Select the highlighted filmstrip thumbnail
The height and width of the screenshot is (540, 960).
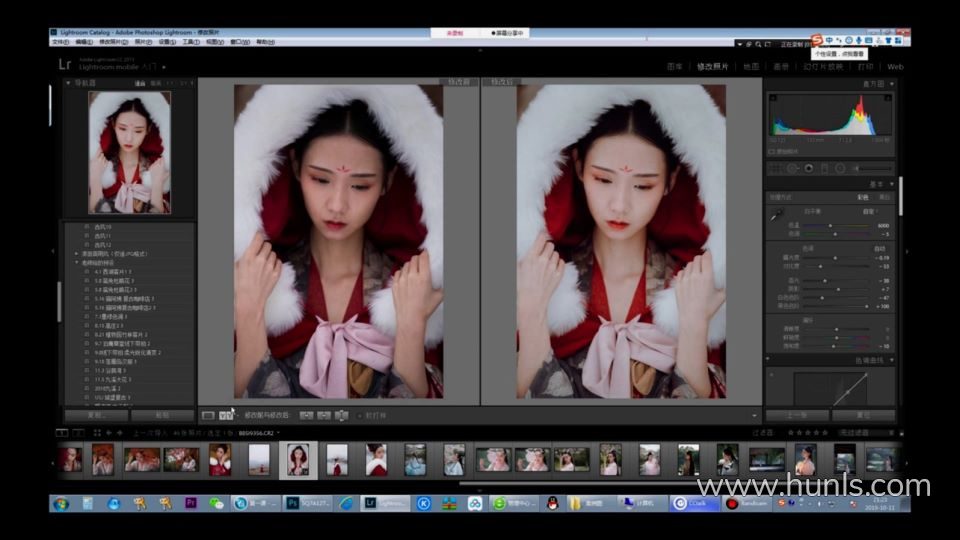pos(298,460)
